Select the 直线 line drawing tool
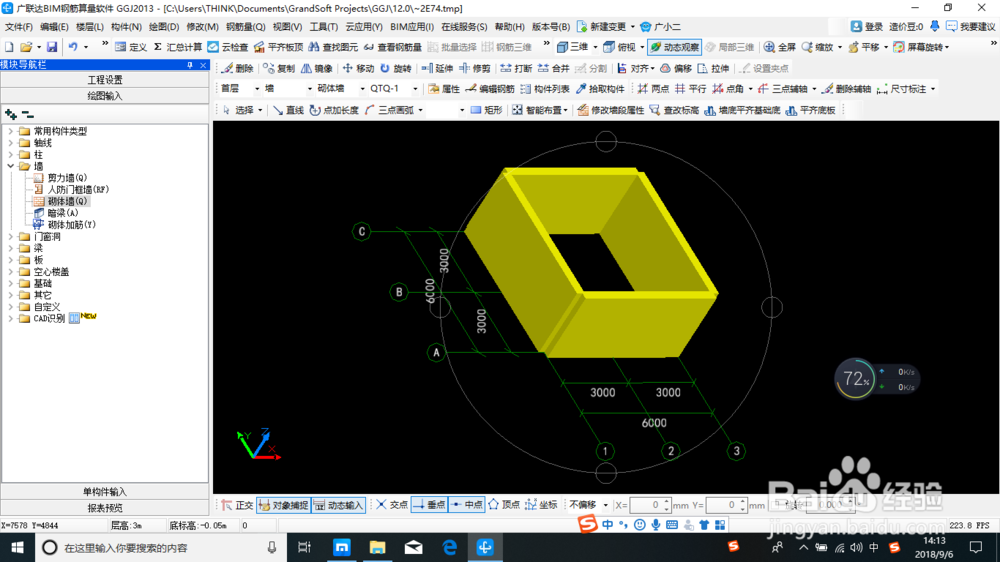Image resolution: width=1000 pixels, height=562 pixels. tap(288, 110)
